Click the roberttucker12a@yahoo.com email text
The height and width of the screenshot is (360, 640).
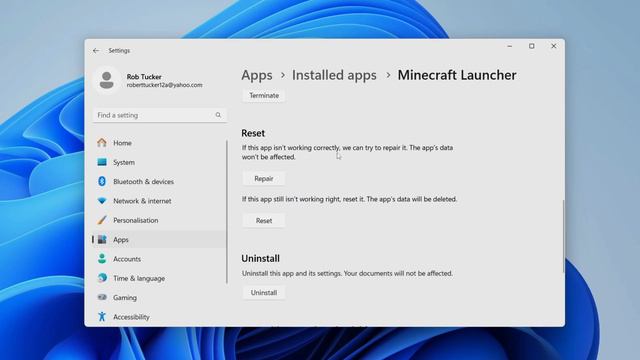(x=164, y=85)
